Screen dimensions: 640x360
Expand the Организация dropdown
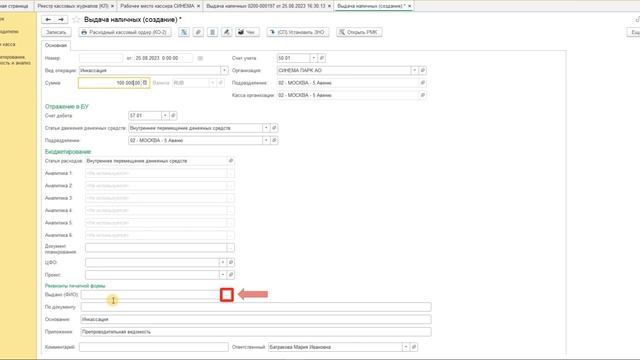(x=414, y=71)
